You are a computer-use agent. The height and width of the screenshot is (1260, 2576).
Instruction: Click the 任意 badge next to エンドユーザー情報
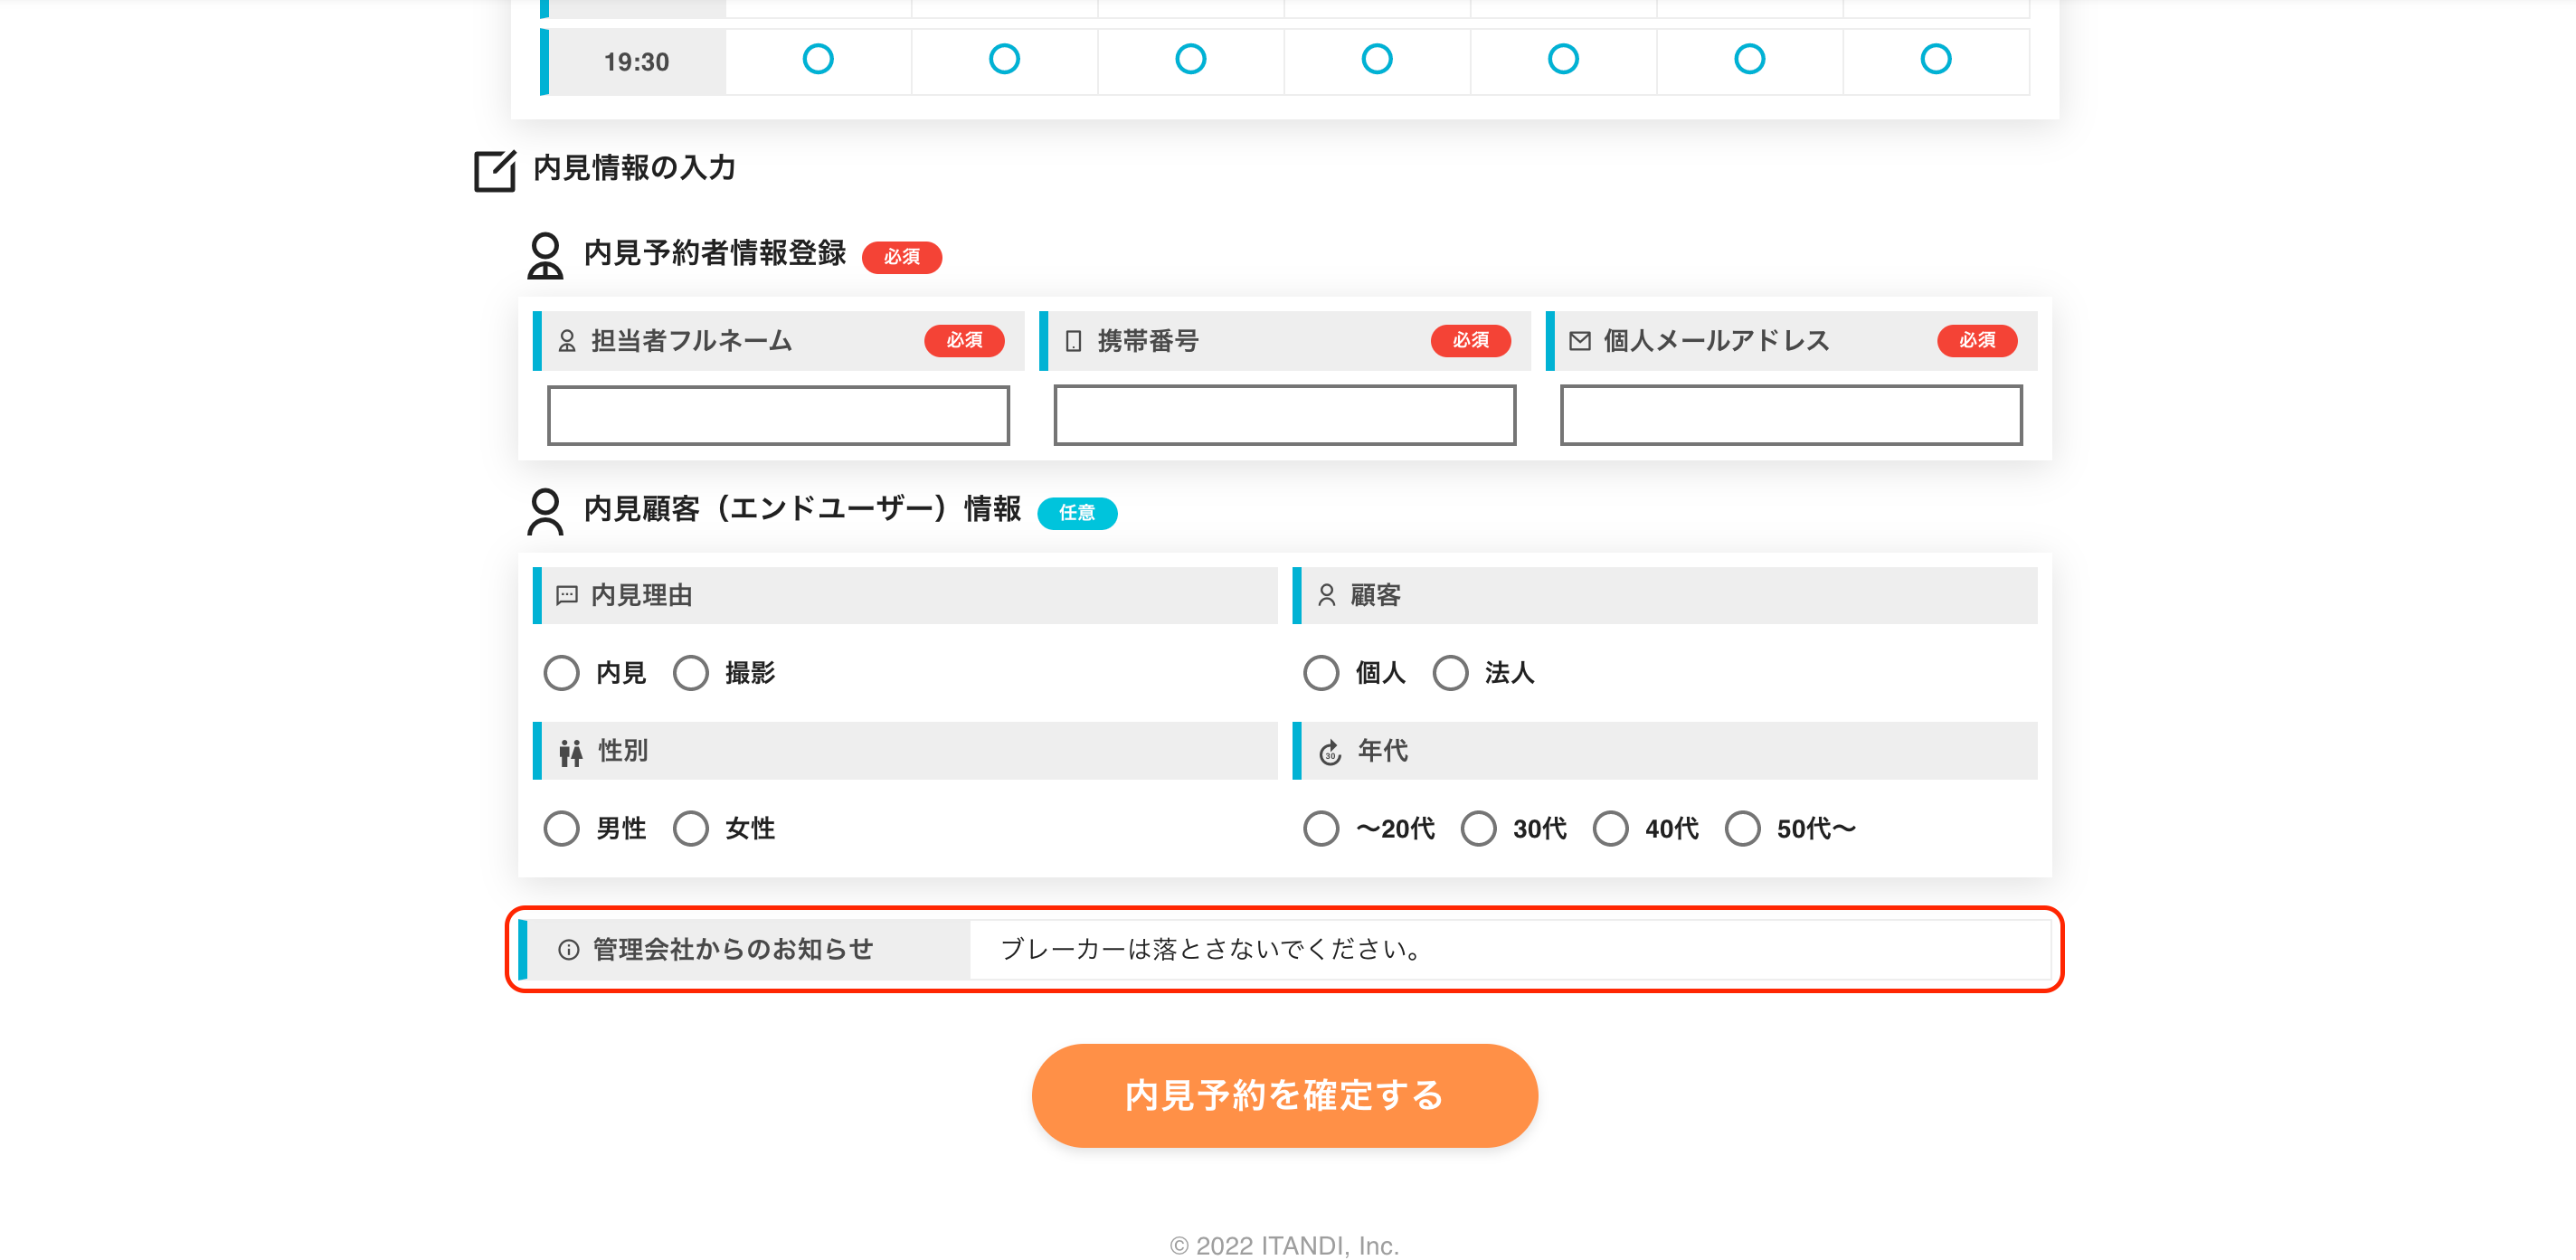[x=1077, y=513]
